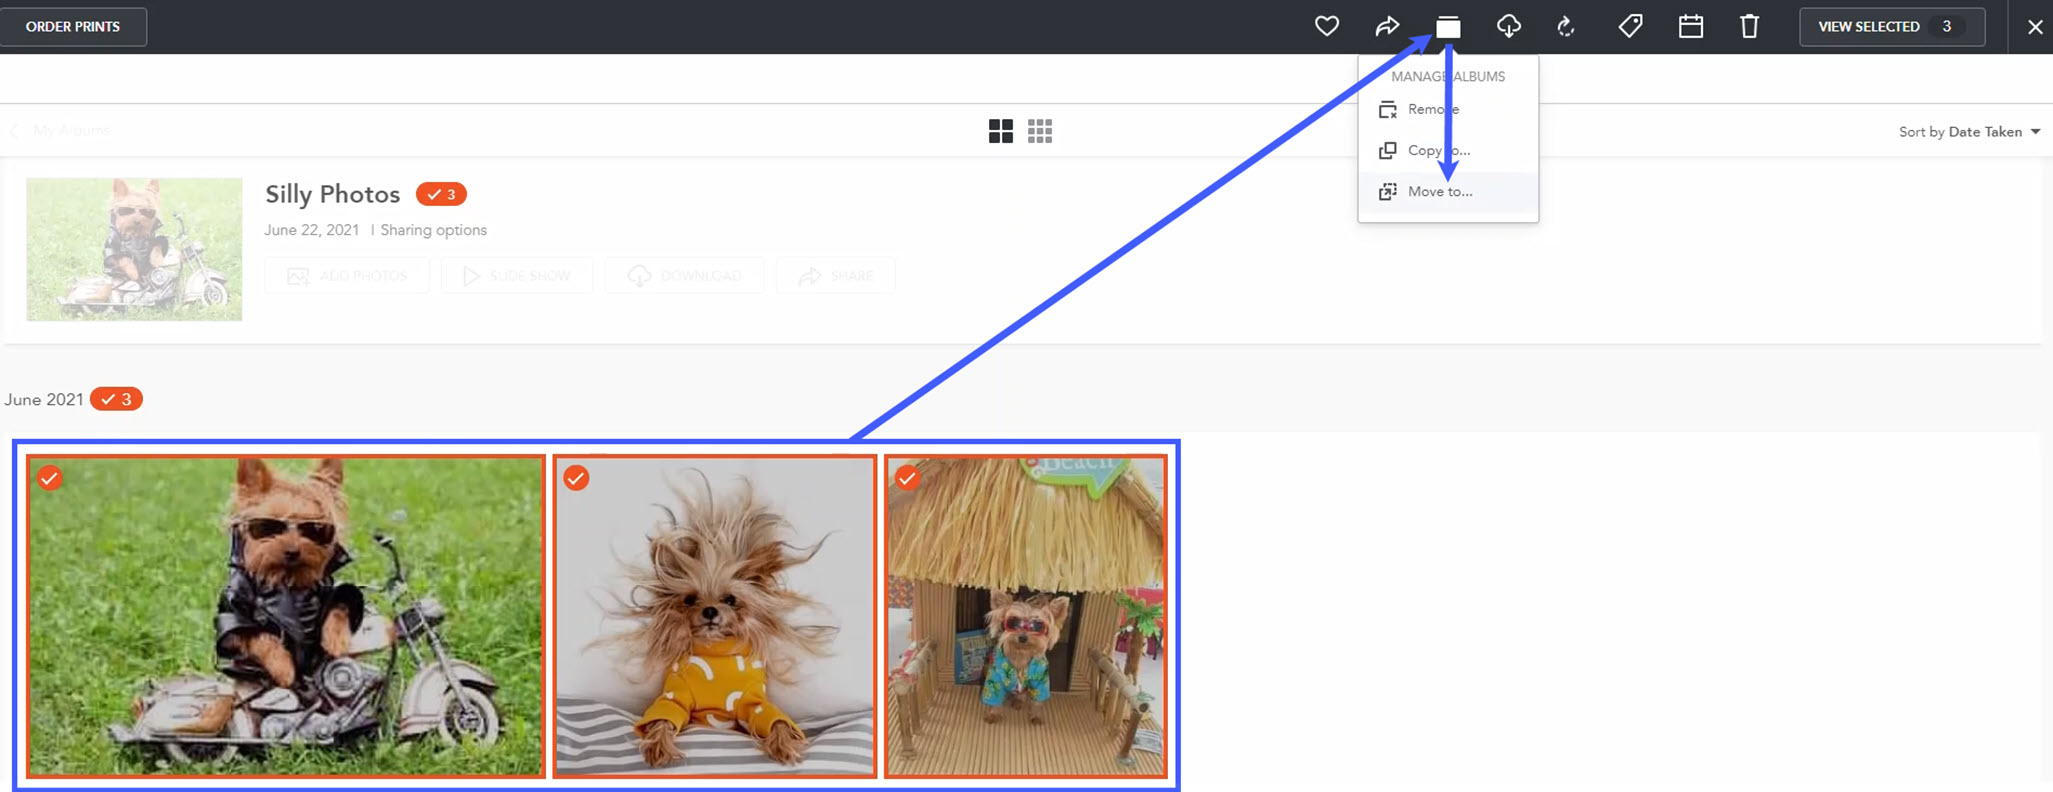The width and height of the screenshot is (2053, 792).
Task: Click the tag icon
Action: pyautogui.click(x=1630, y=26)
